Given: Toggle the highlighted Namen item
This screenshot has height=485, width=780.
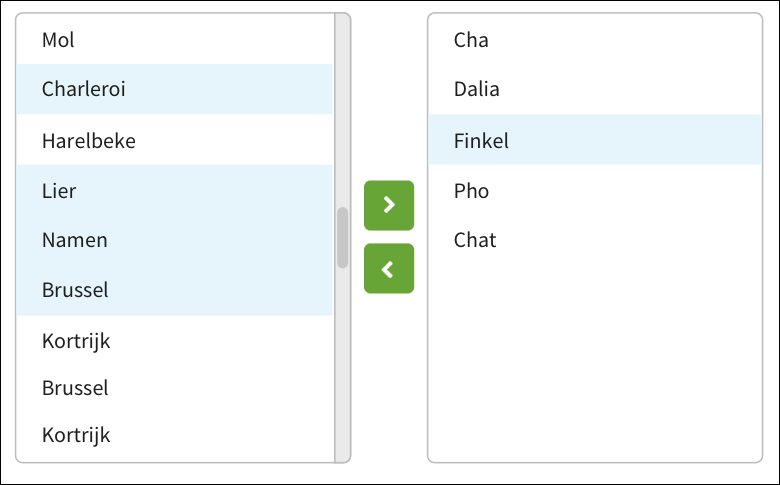Looking at the screenshot, I should [174, 240].
